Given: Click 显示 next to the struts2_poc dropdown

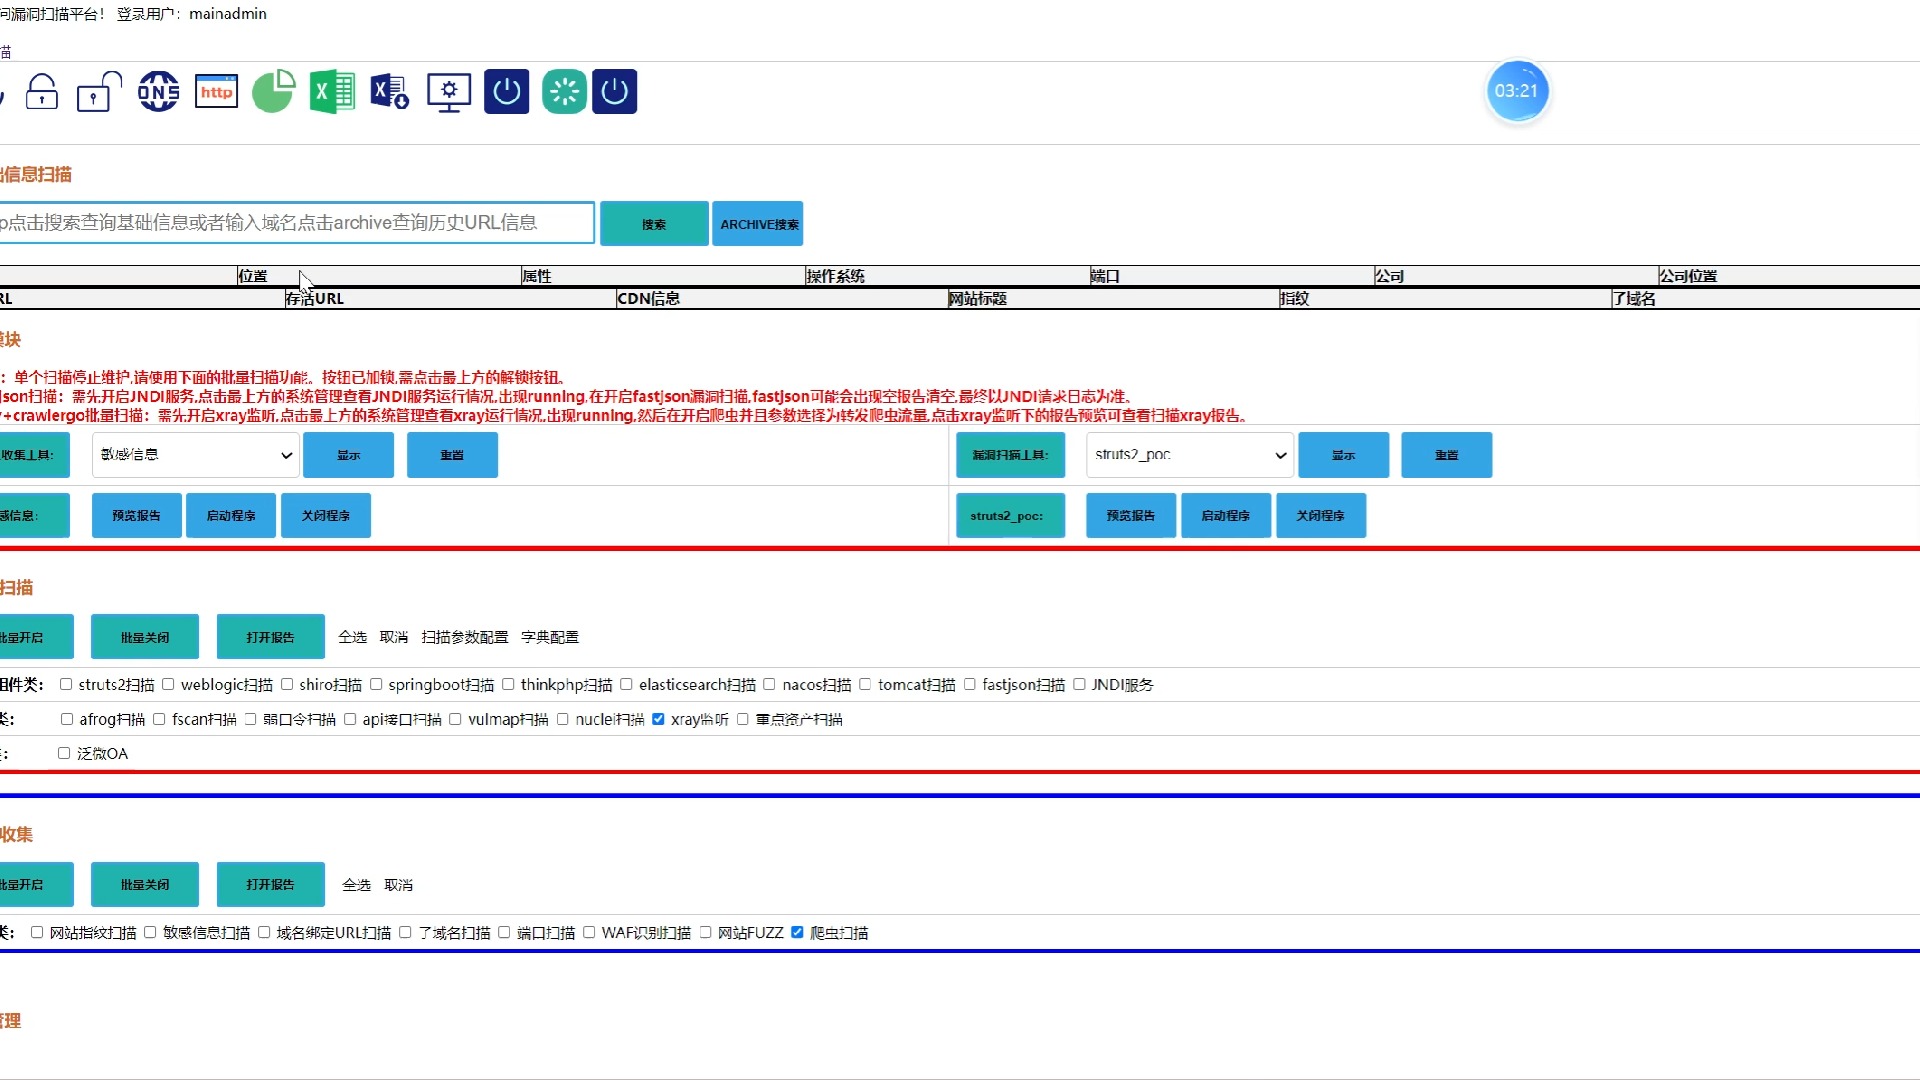Looking at the screenshot, I should [x=1343, y=455].
